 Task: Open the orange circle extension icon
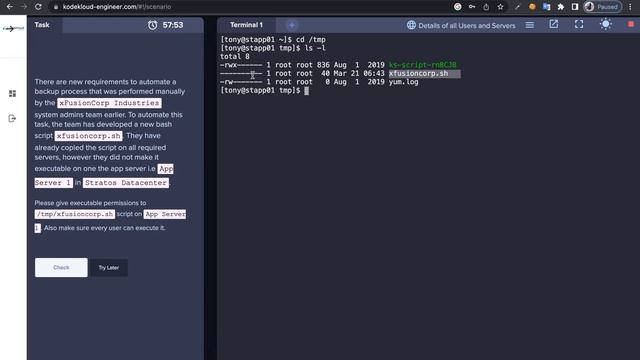[532, 7]
